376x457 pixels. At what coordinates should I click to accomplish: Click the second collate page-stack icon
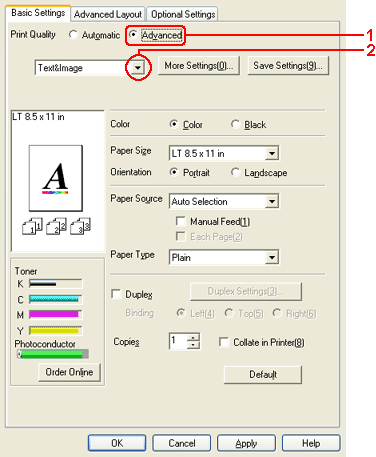pyautogui.click(x=56, y=226)
